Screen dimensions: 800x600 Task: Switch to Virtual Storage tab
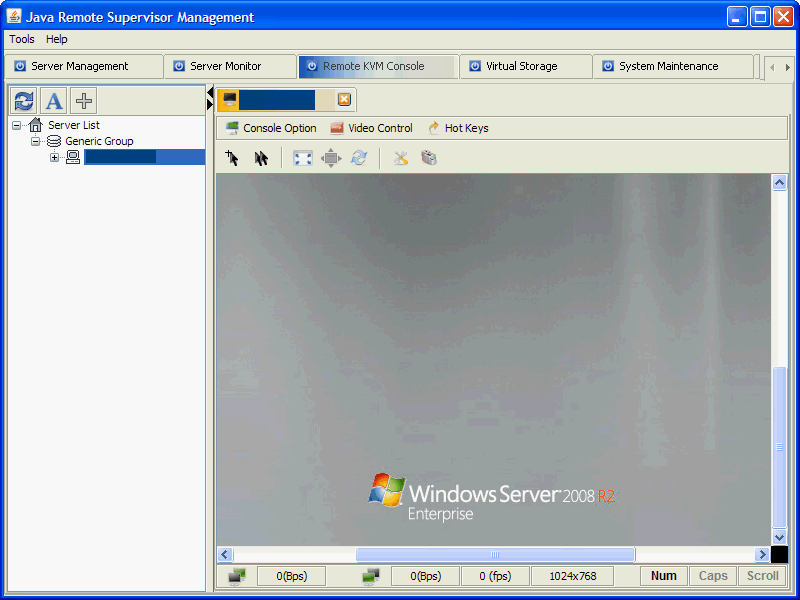point(526,66)
